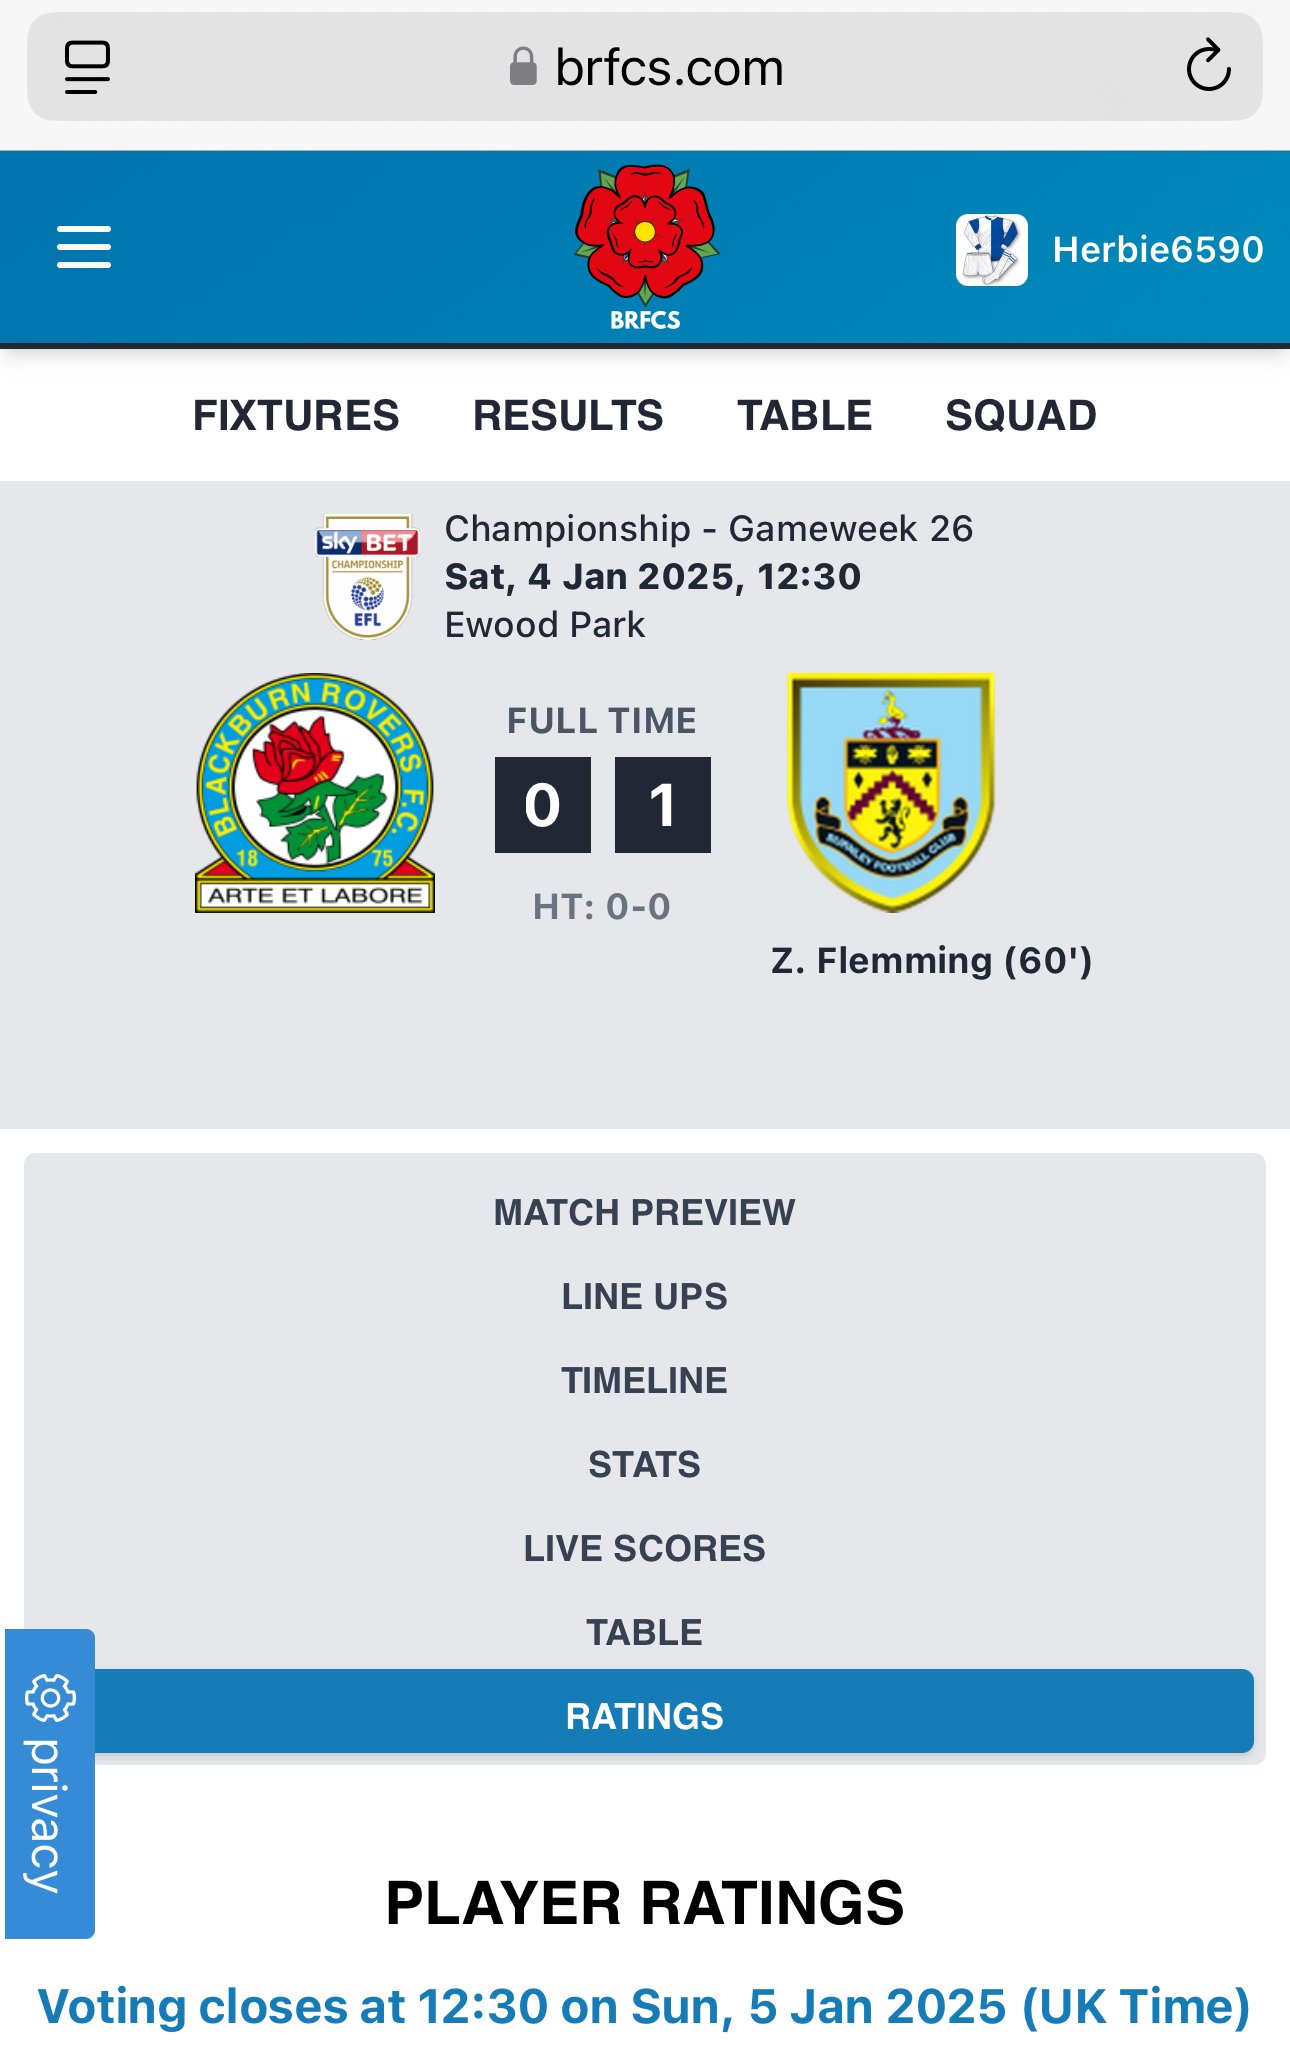Select LINE UPS section
1290x2069 pixels.
pyautogui.click(x=645, y=1296)
